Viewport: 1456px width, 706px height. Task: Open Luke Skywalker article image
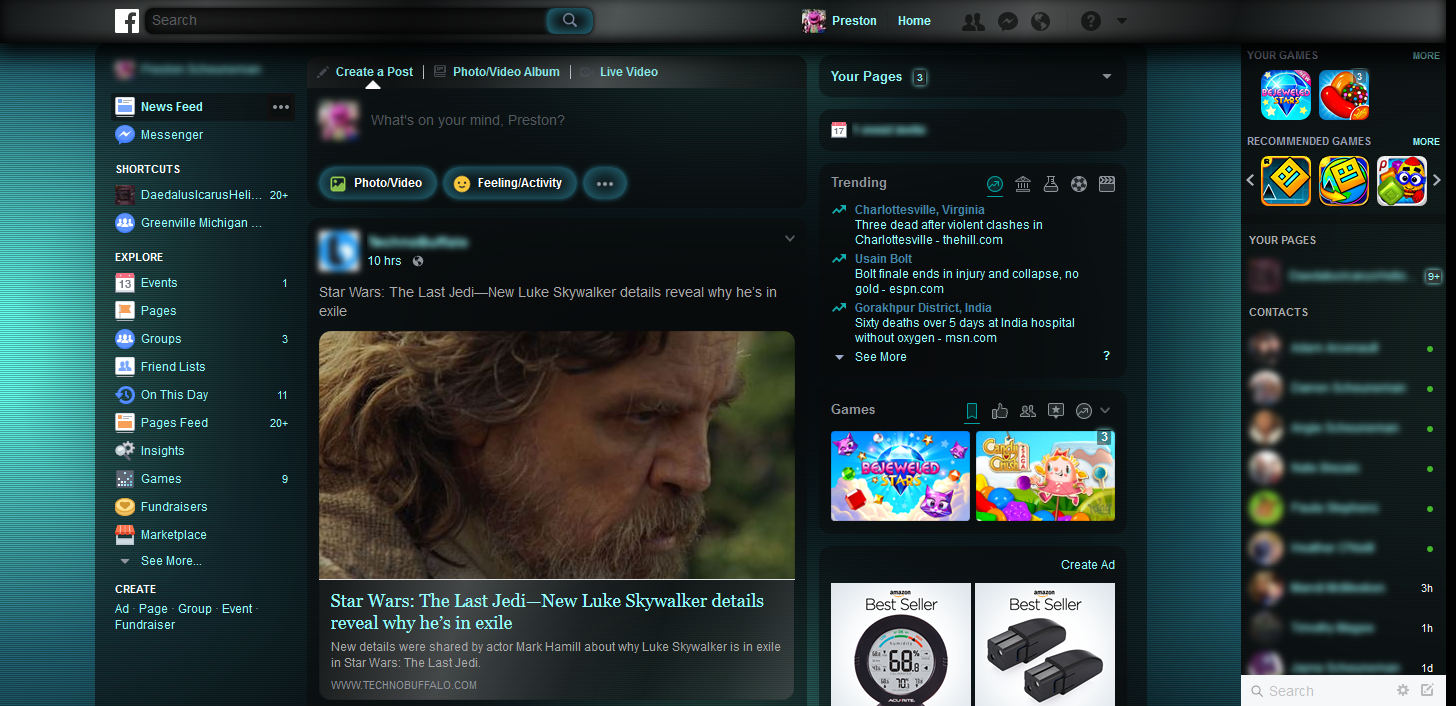coord(557,455)
